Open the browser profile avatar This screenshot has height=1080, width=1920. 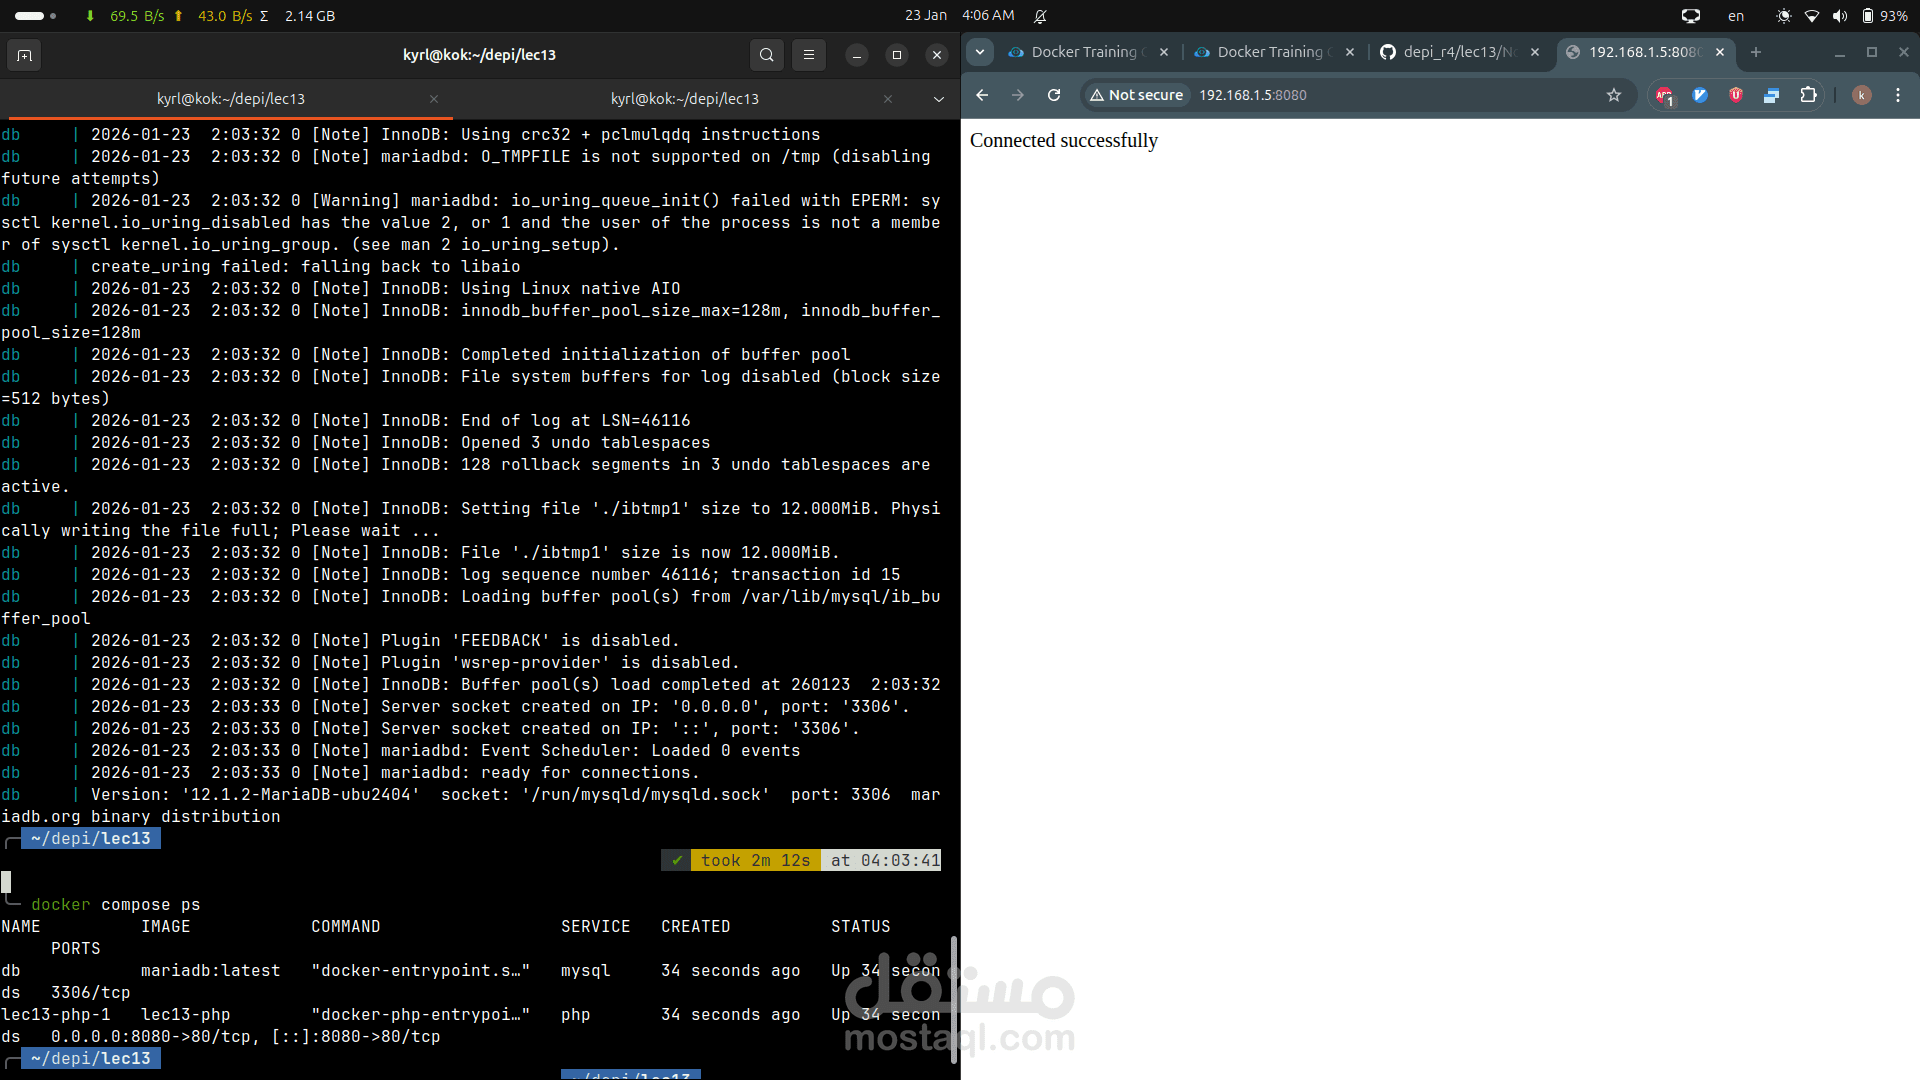(1861, 95)
